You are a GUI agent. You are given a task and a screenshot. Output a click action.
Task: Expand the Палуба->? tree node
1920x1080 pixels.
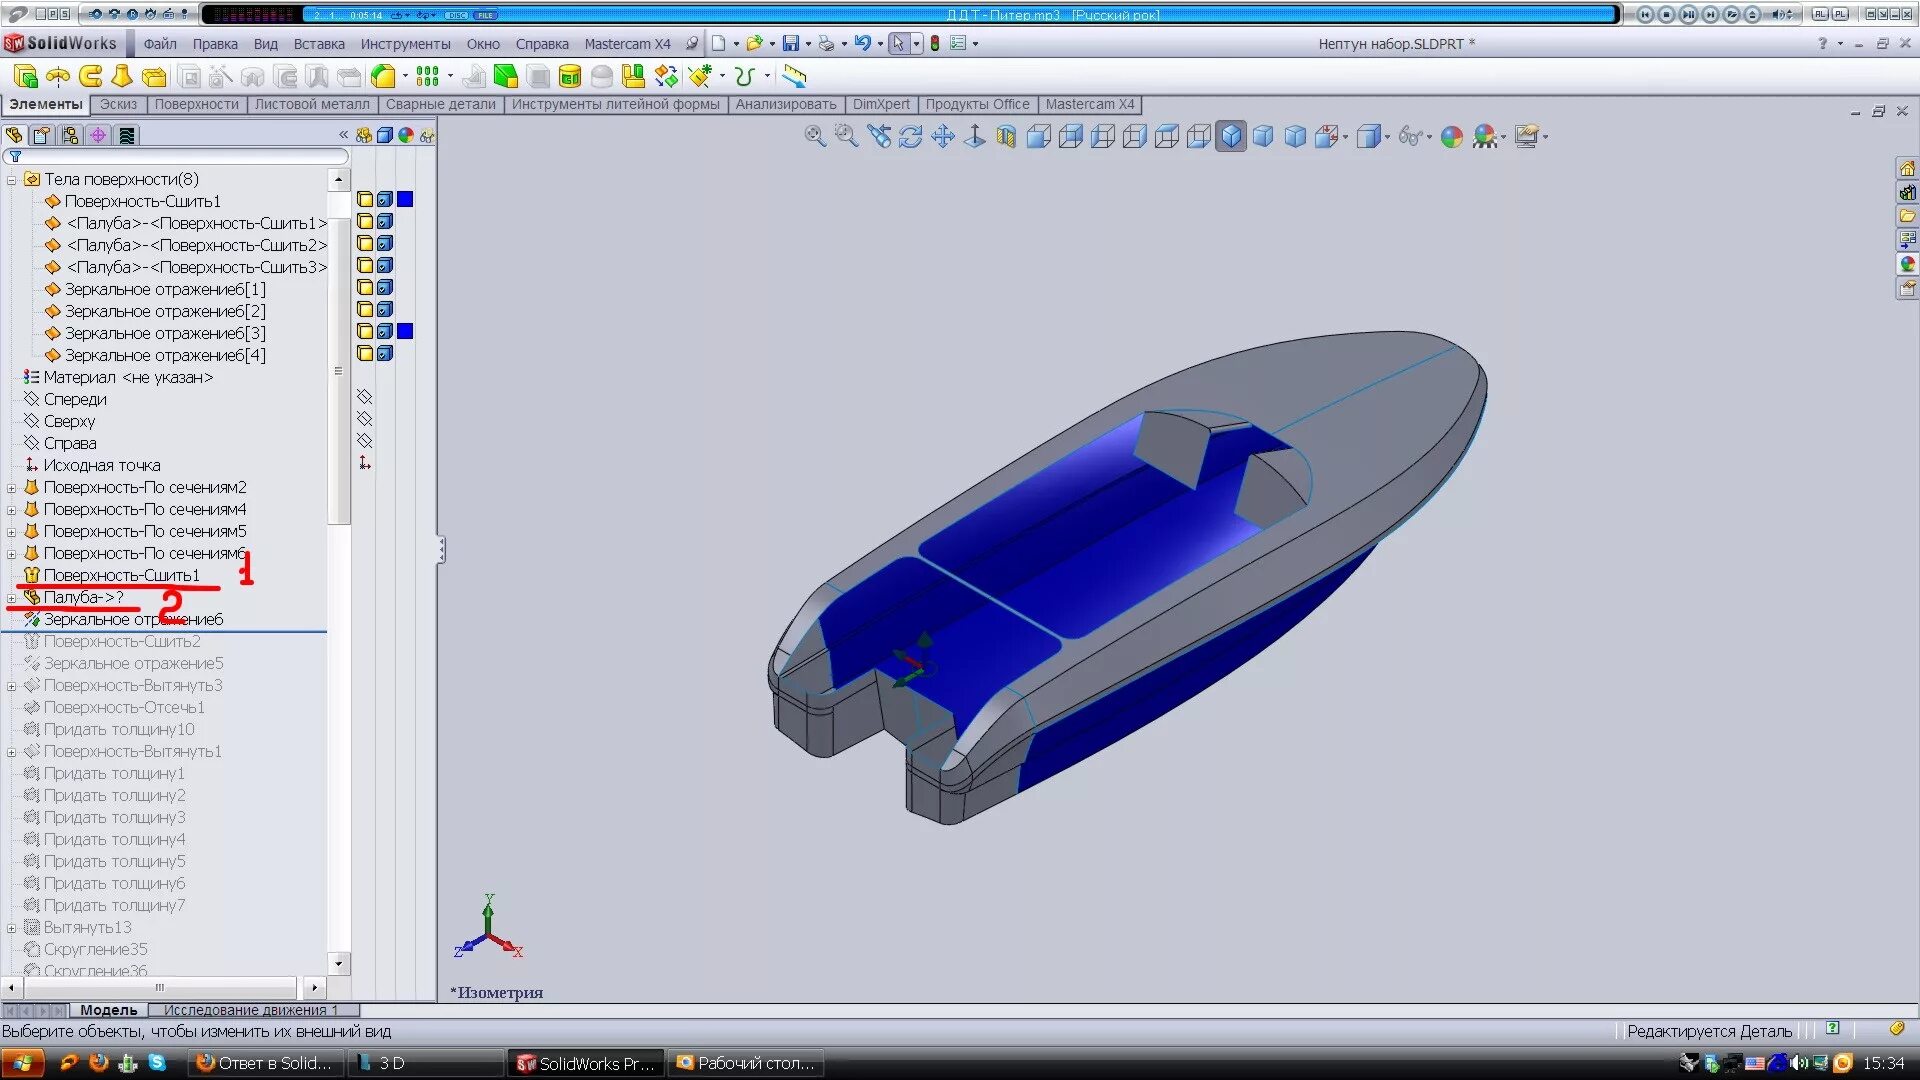[x=12, y=598]
